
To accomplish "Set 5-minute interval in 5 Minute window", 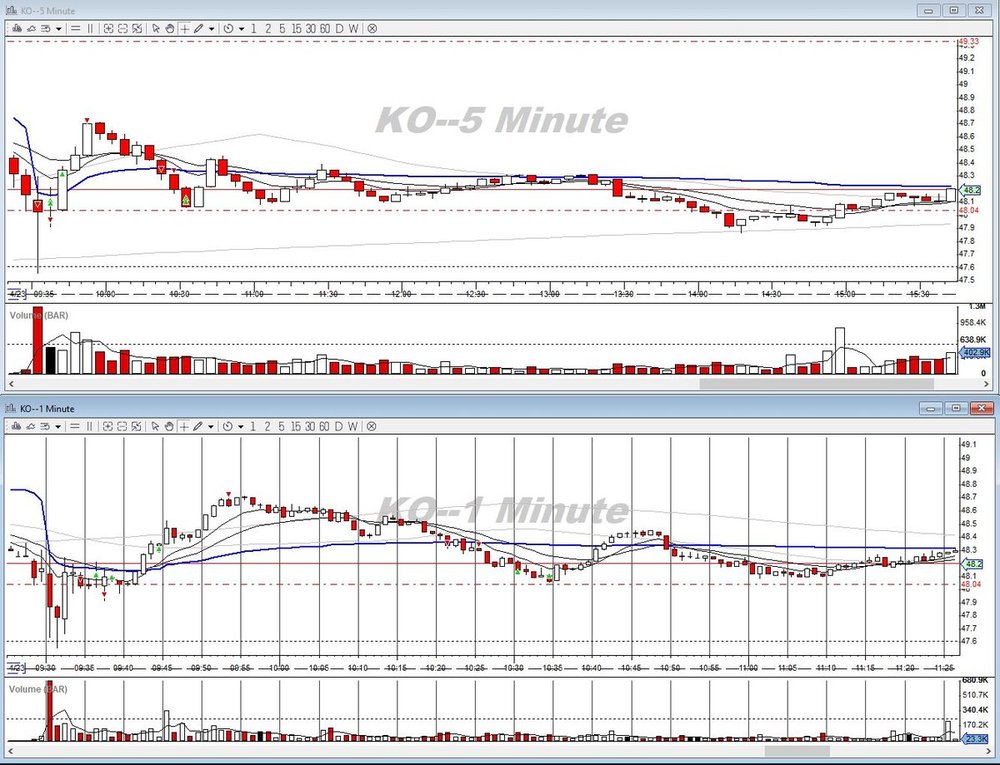I will (x=282, y=29).
